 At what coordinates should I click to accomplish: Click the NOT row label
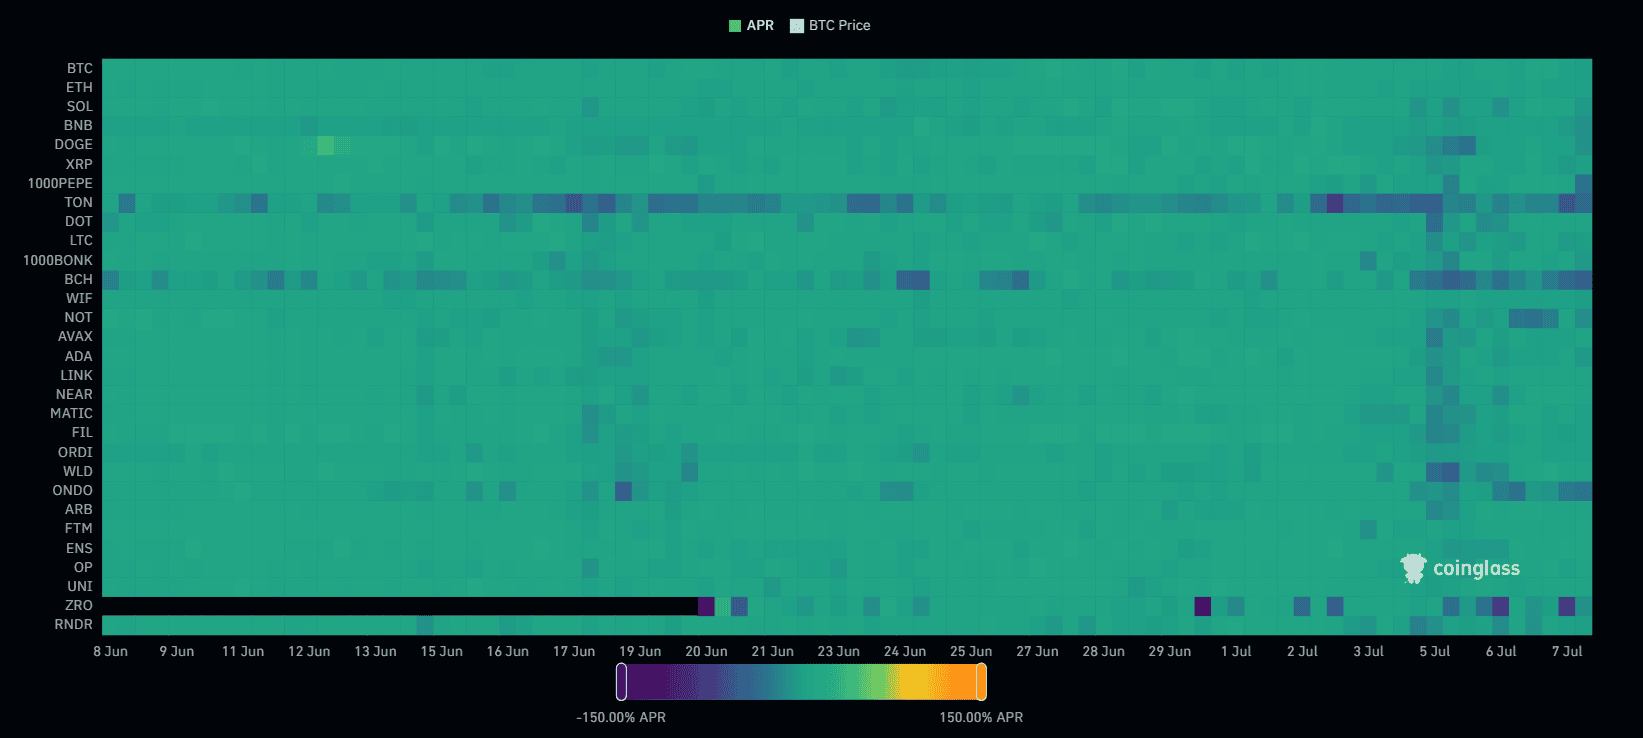[x=79, y=317]
